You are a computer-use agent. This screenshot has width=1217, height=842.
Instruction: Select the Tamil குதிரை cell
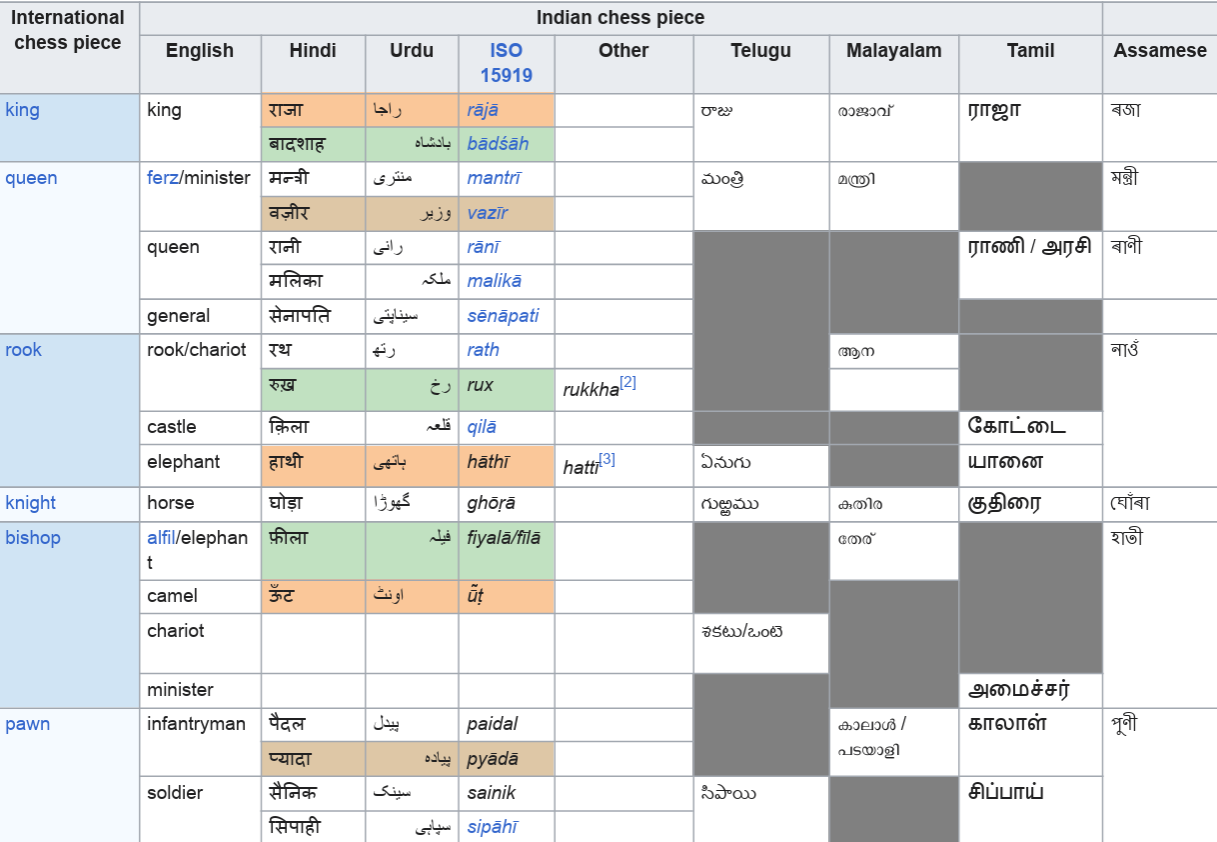click(1031, 504)
